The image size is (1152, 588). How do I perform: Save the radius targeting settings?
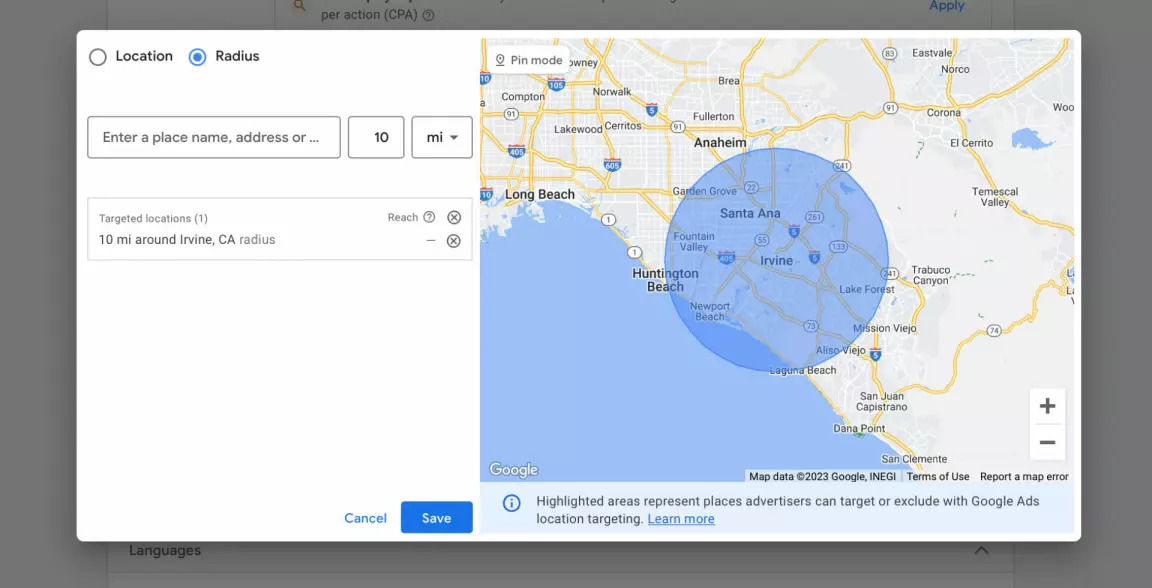(x=437, y=518)
